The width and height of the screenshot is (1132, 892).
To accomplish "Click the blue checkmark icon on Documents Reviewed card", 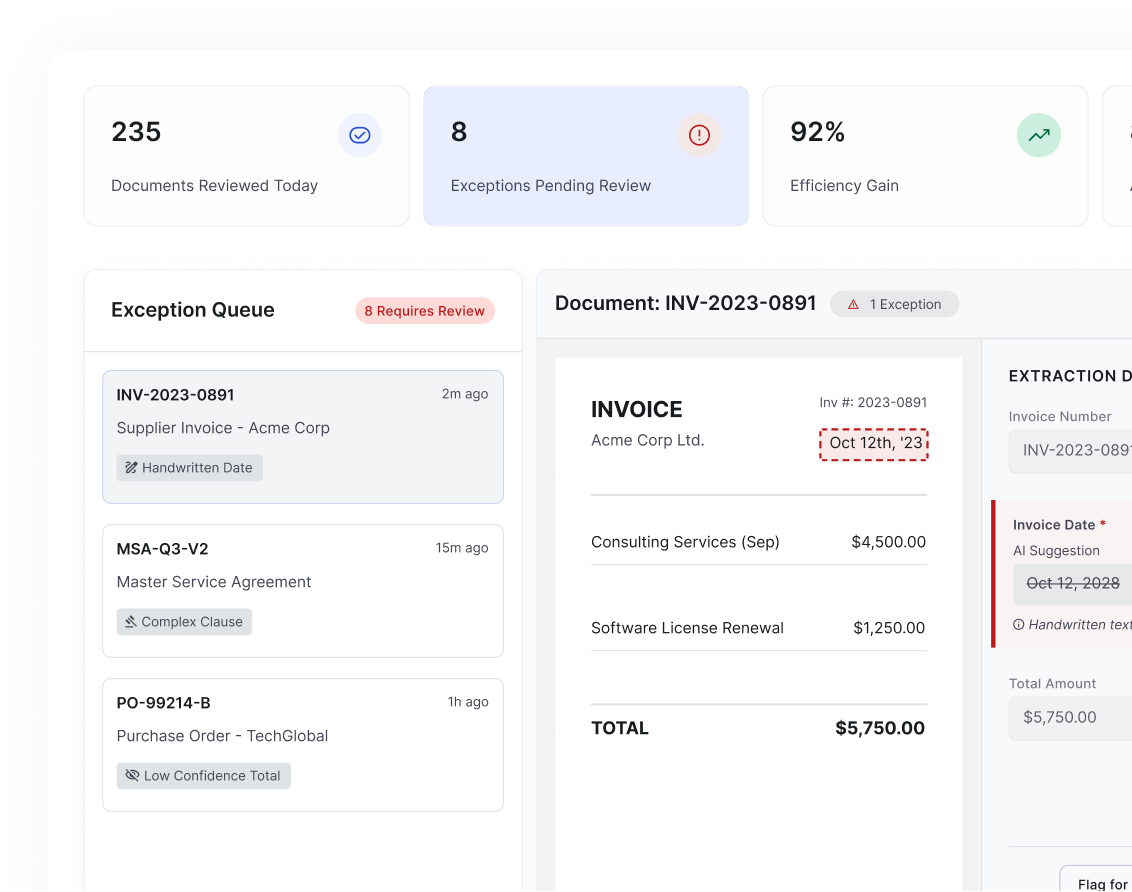I will tap(360, 135).
